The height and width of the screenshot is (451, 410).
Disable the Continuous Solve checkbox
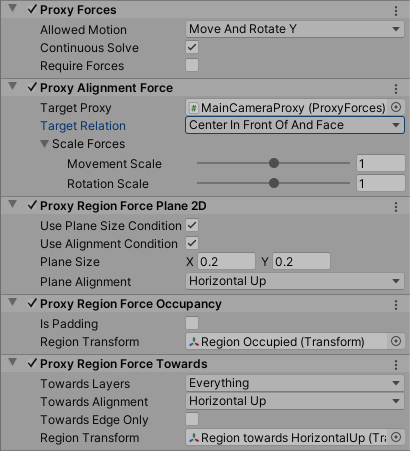[192, 47]
